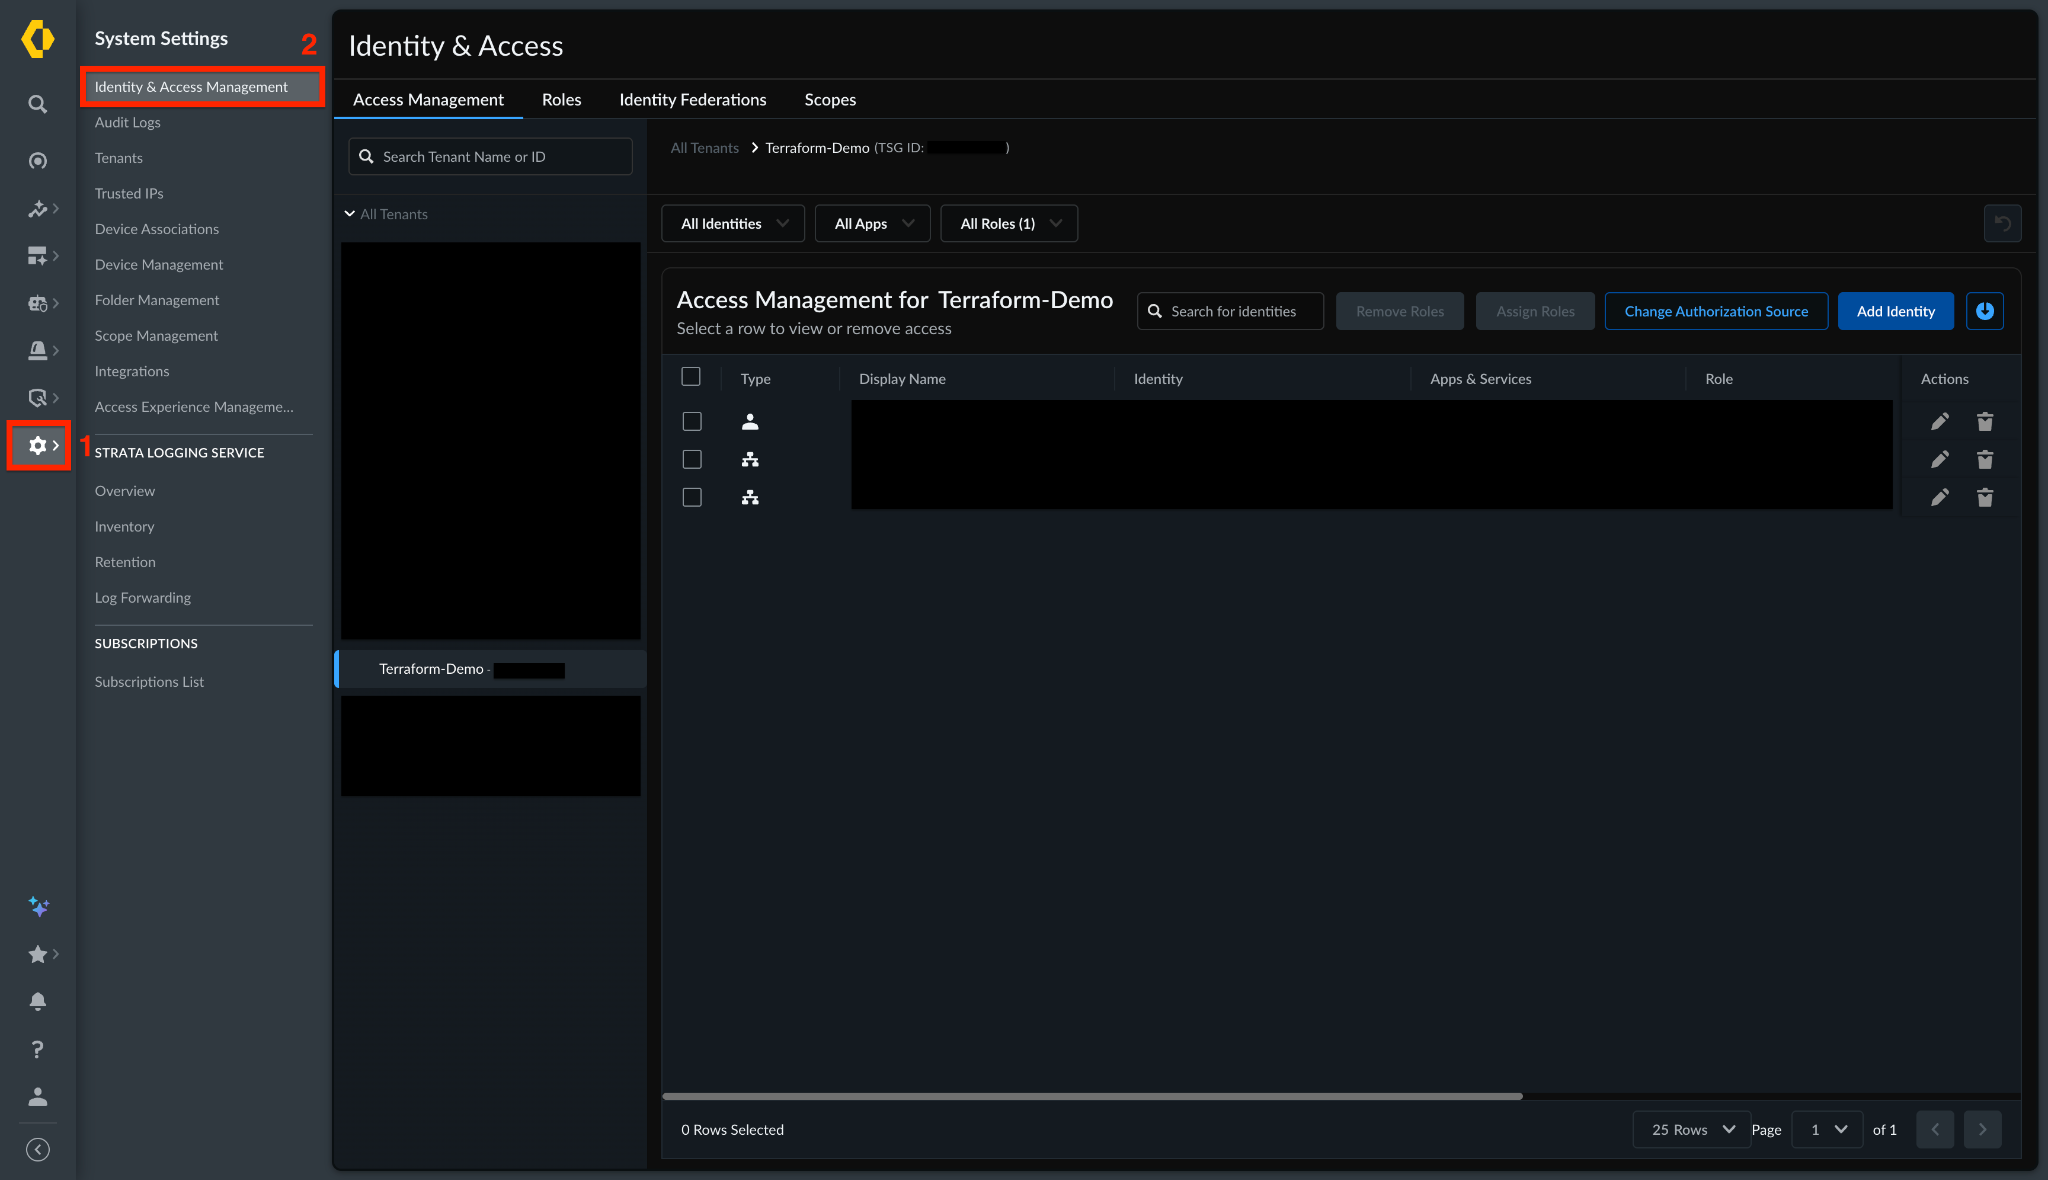Open Trusted IPs in System Settings

129,194
